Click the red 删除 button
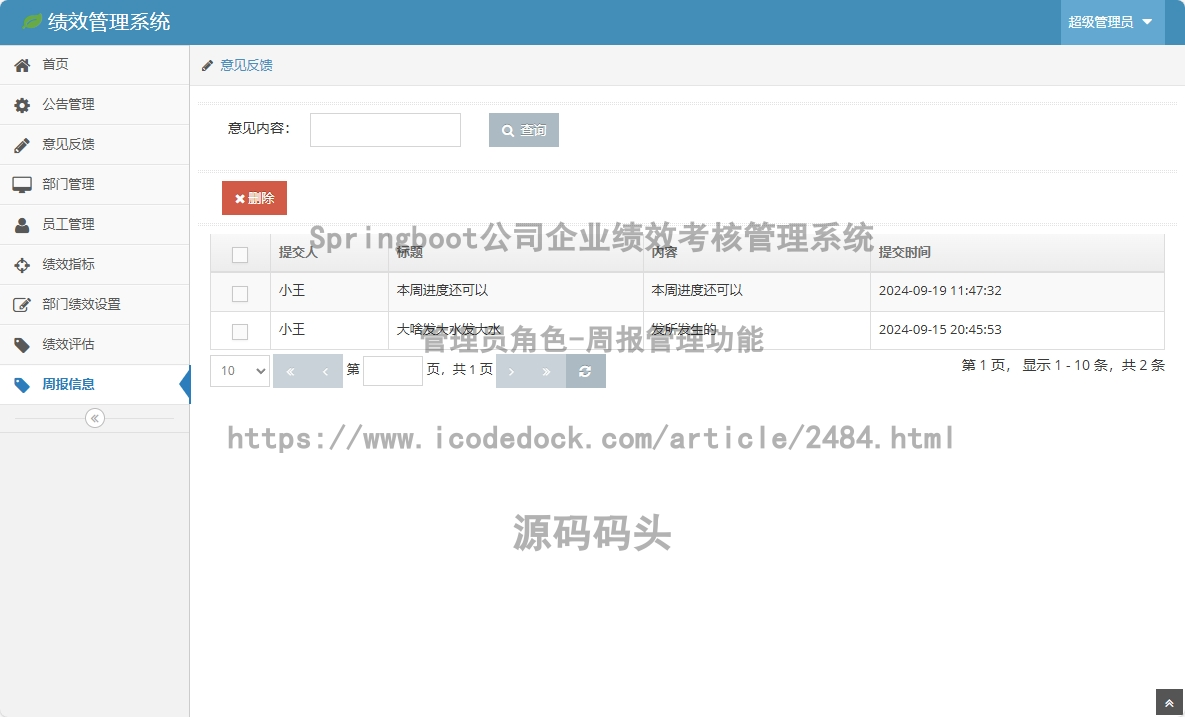Screen dimensions: 1185x717 (254, 198)
